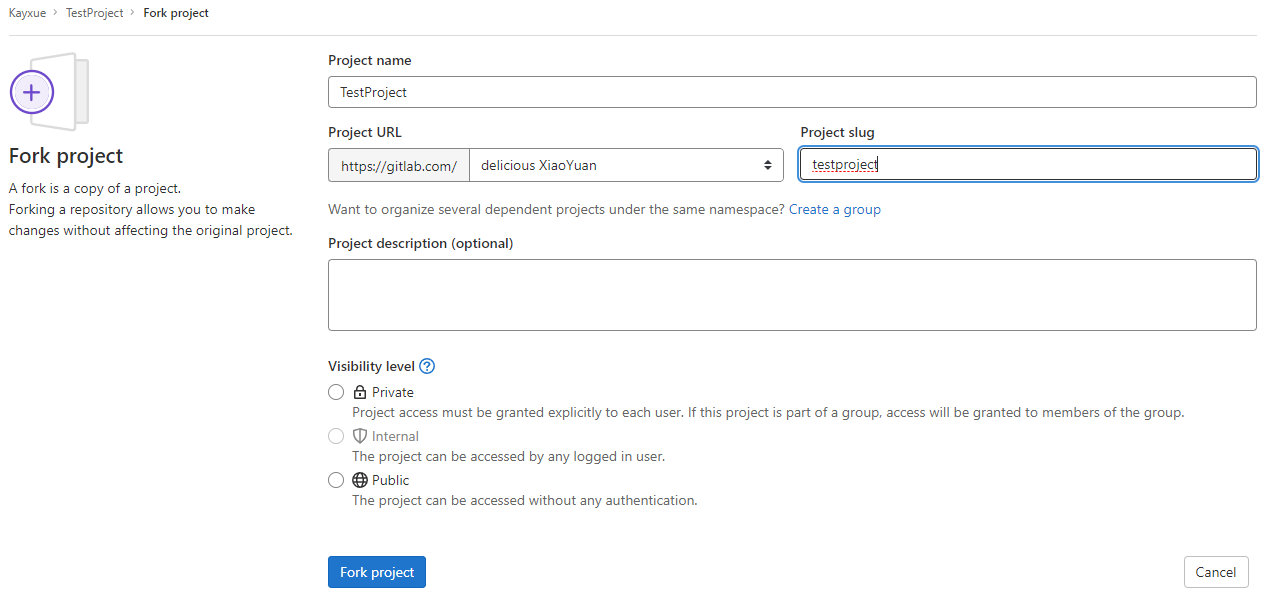Focus the Project name text field
The height and width of the screenshot is (603, 1266).
coord(791,92)
